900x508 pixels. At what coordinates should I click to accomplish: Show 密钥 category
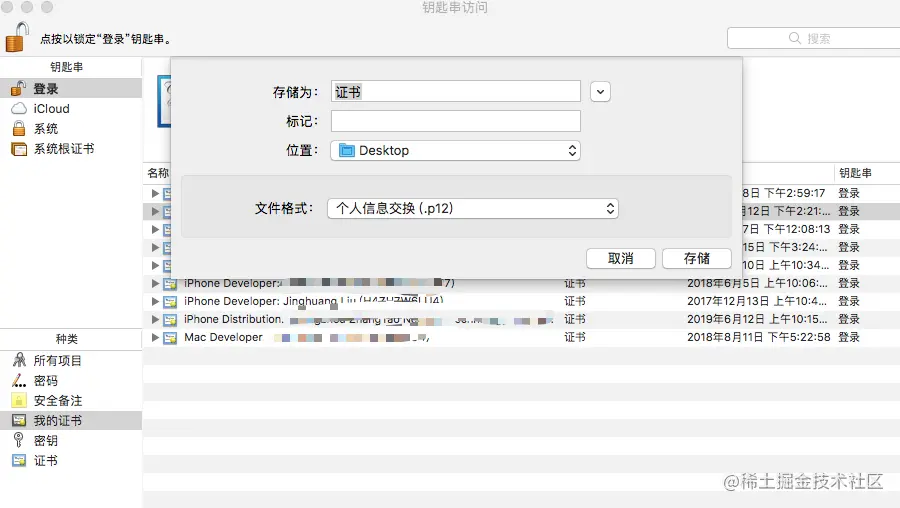point(71,440)
